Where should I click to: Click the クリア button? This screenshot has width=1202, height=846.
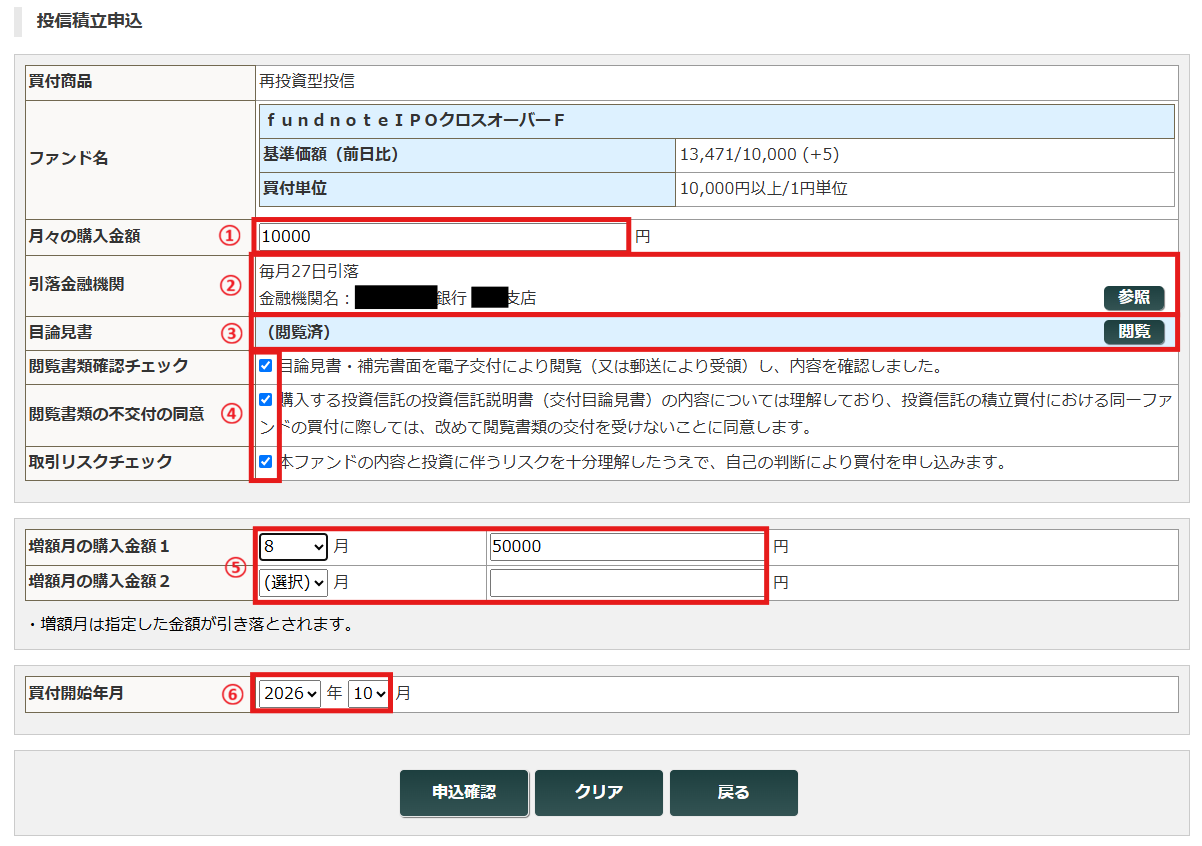click(x=599, y=792)
